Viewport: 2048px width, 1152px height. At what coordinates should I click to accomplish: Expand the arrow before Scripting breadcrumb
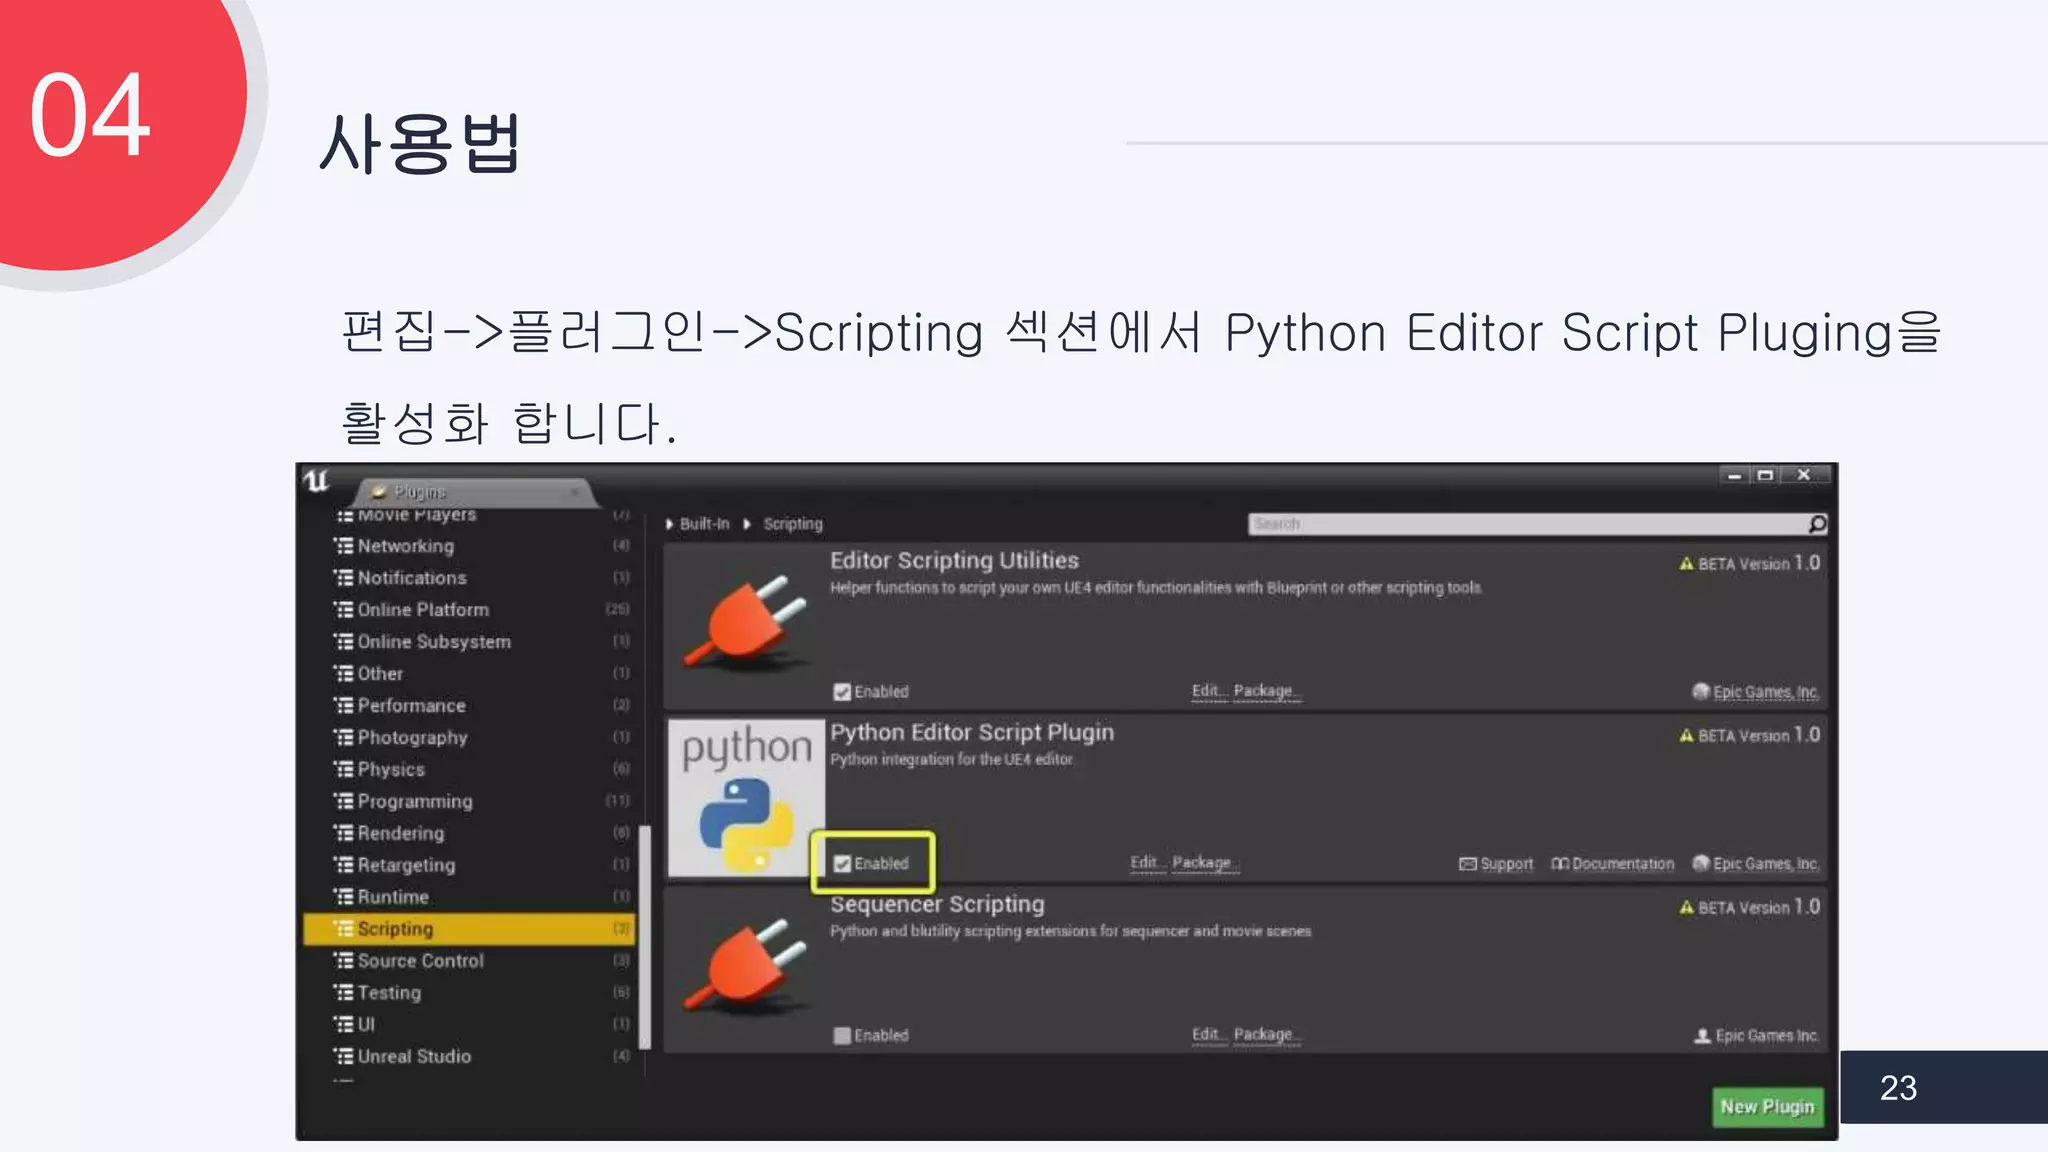point(747,524)
